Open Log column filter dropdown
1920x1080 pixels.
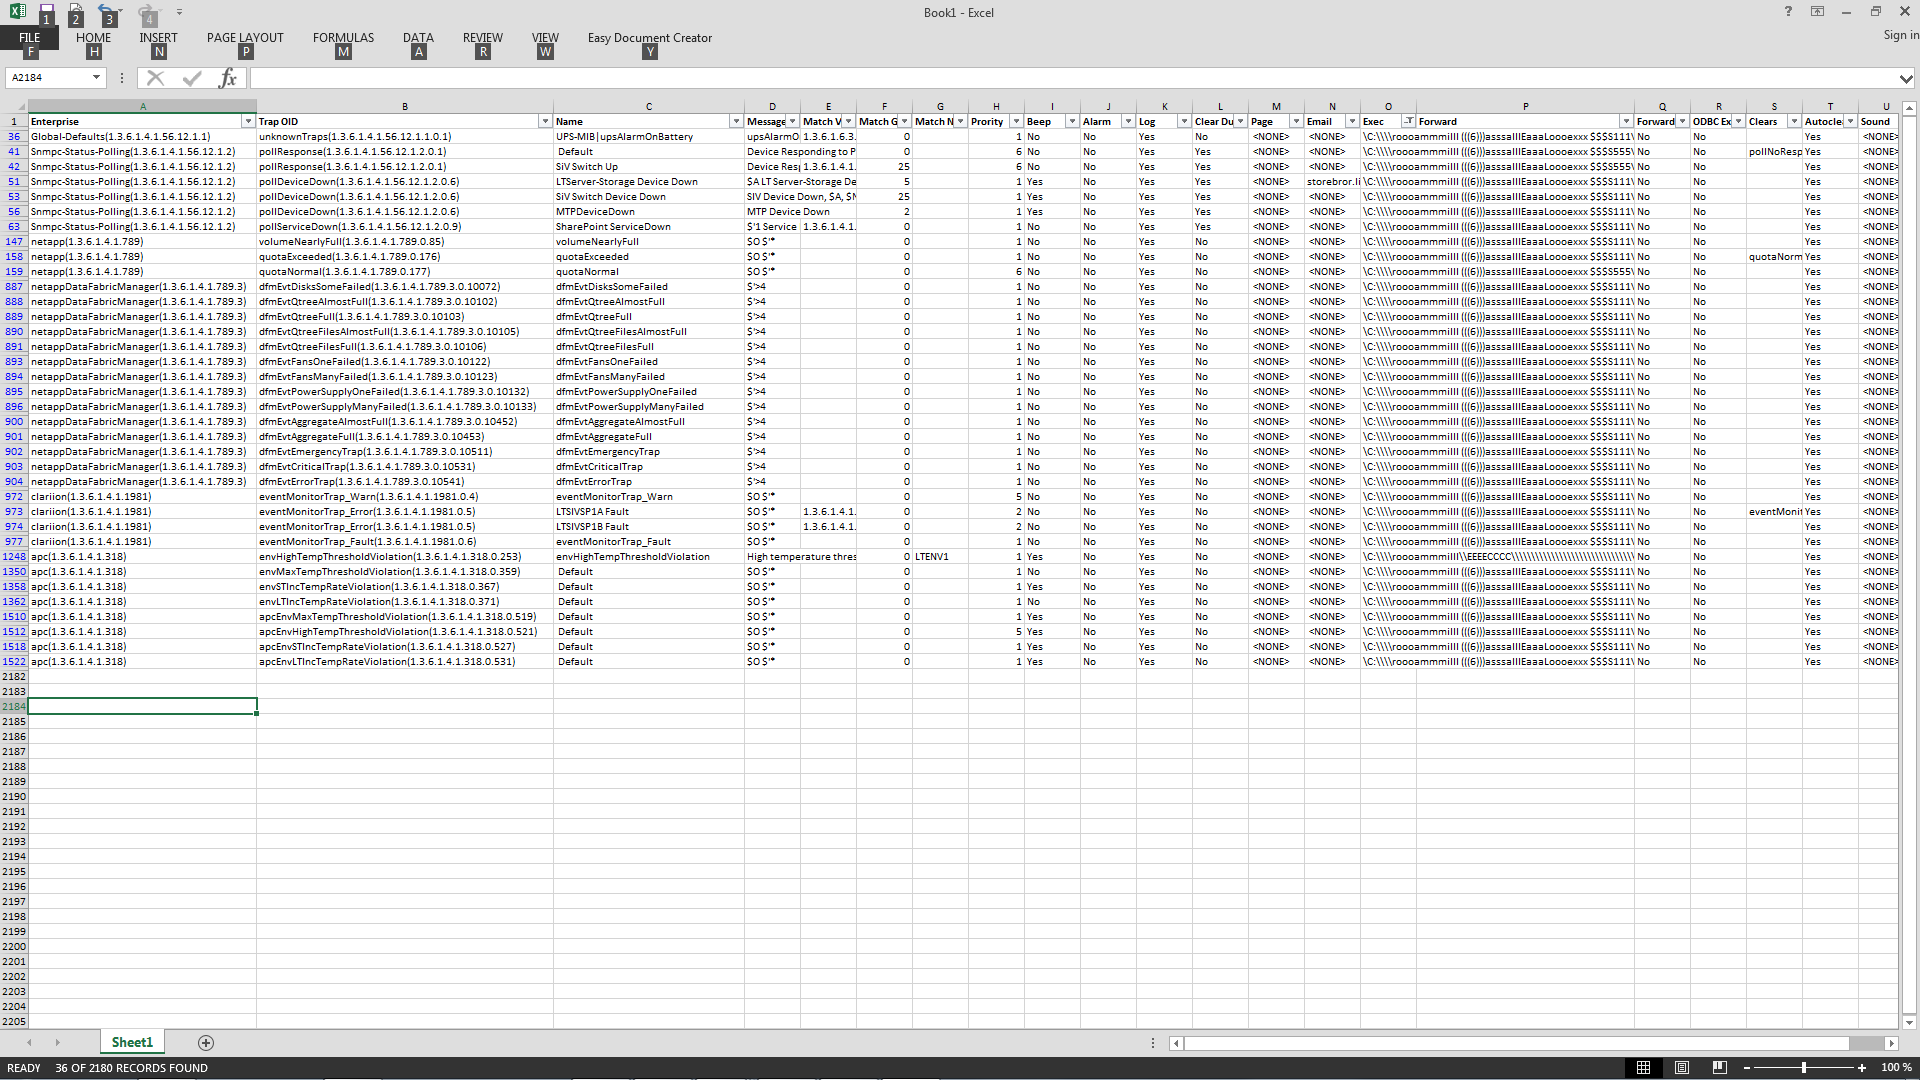tap(1184, 121)
